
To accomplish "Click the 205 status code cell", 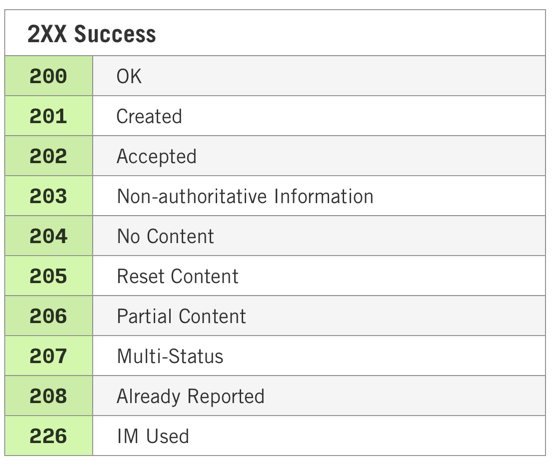I will point(49,276).
